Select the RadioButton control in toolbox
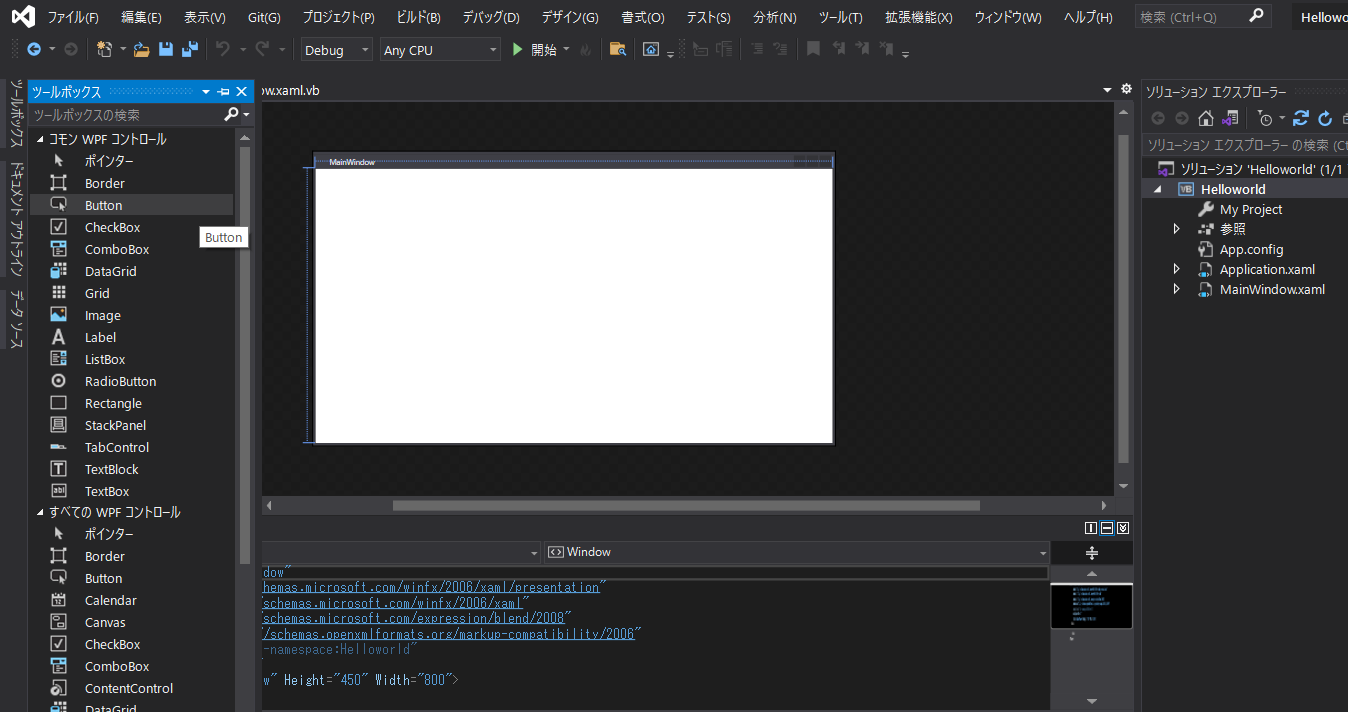 pos(120,381)
